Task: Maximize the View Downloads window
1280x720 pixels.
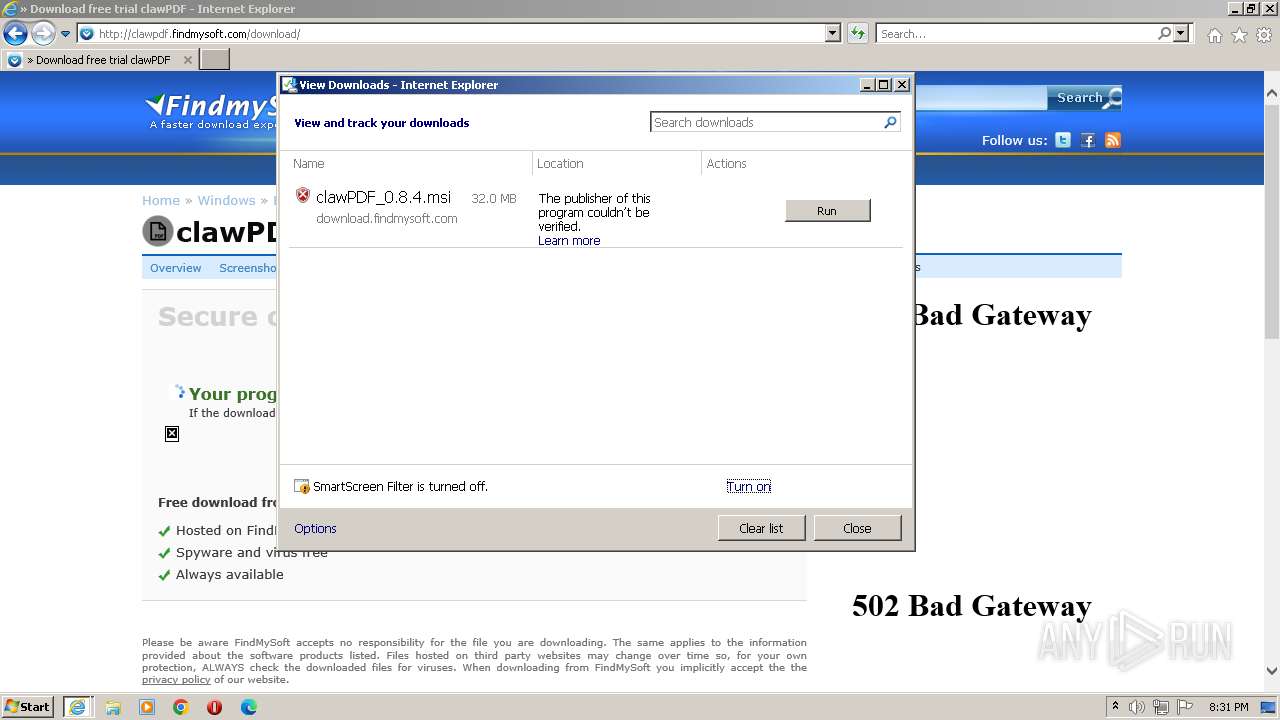Action: [x=884, y=85]
